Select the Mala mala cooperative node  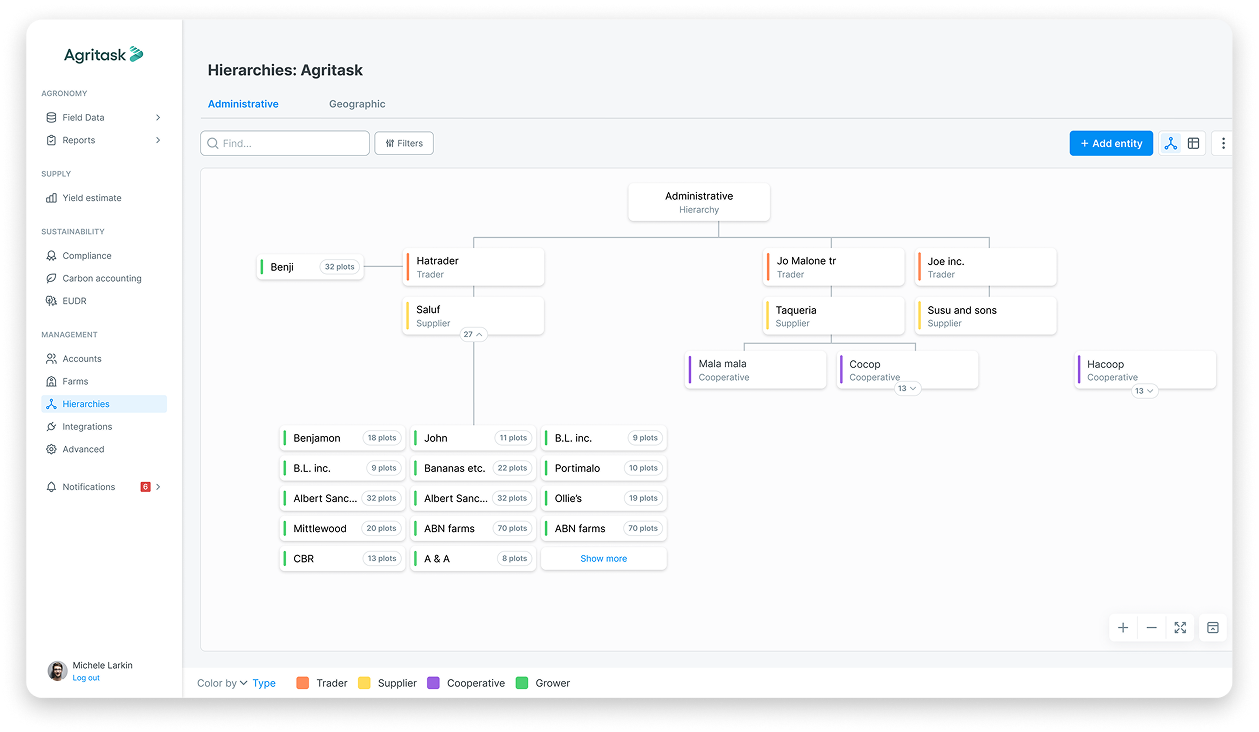click(756, 370)
